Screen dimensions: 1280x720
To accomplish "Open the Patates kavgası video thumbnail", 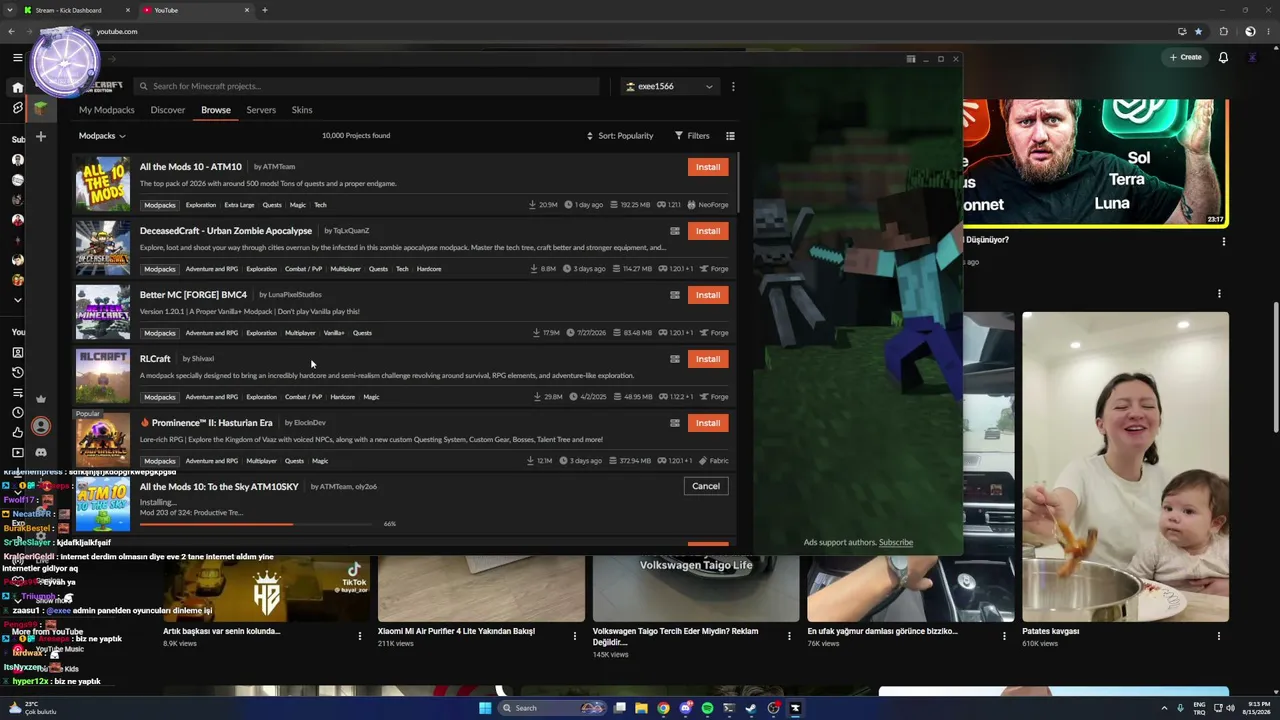I will (1125, 466).
